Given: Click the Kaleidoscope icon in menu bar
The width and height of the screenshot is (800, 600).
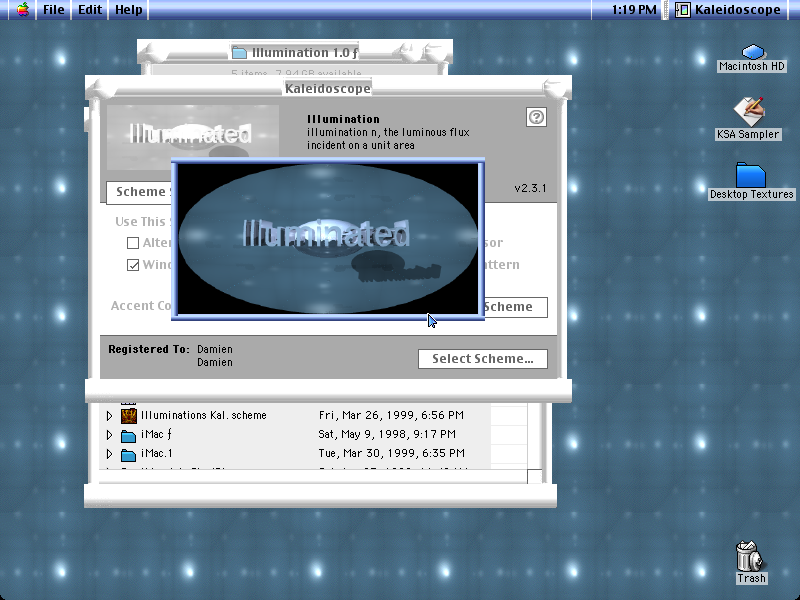Looking at the screenshot, I should pyautogui.click(x=683, y=10).
